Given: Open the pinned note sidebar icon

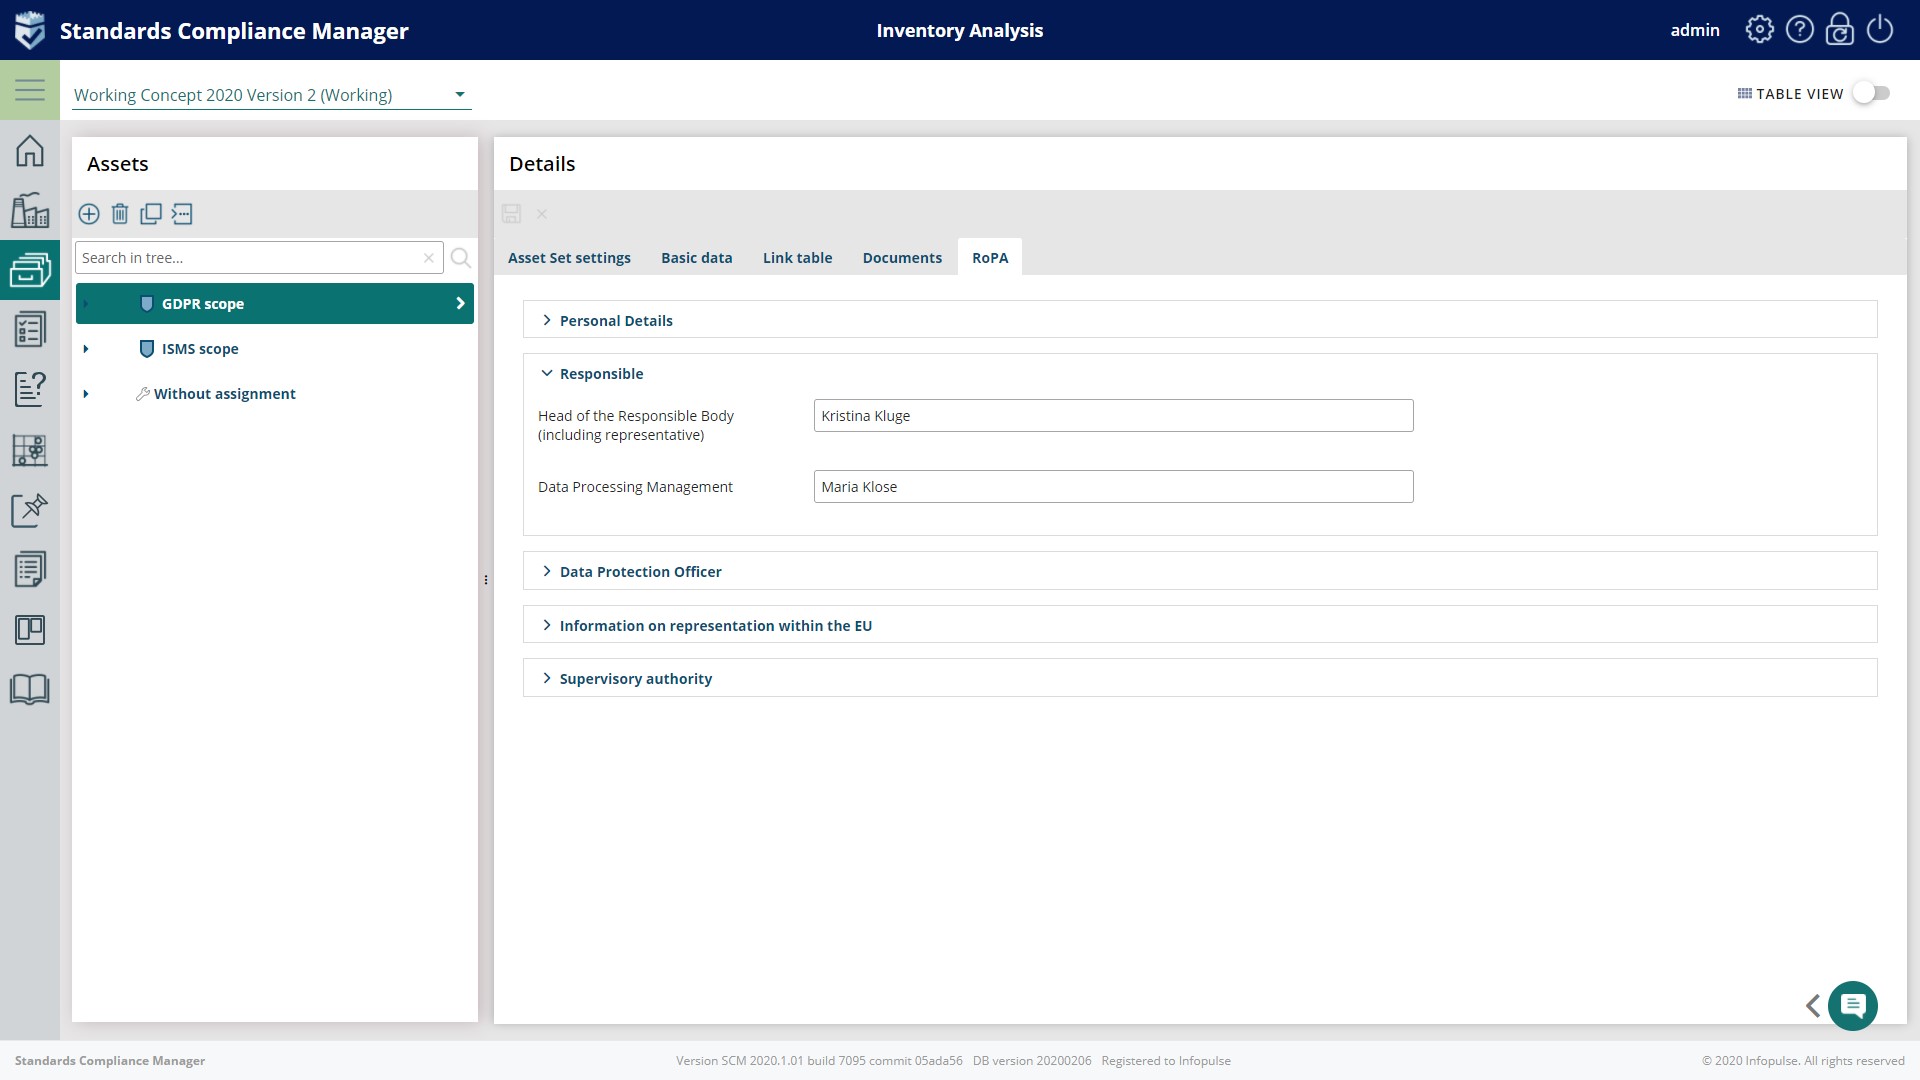Looking at the screenshot, I should point(30,509).
